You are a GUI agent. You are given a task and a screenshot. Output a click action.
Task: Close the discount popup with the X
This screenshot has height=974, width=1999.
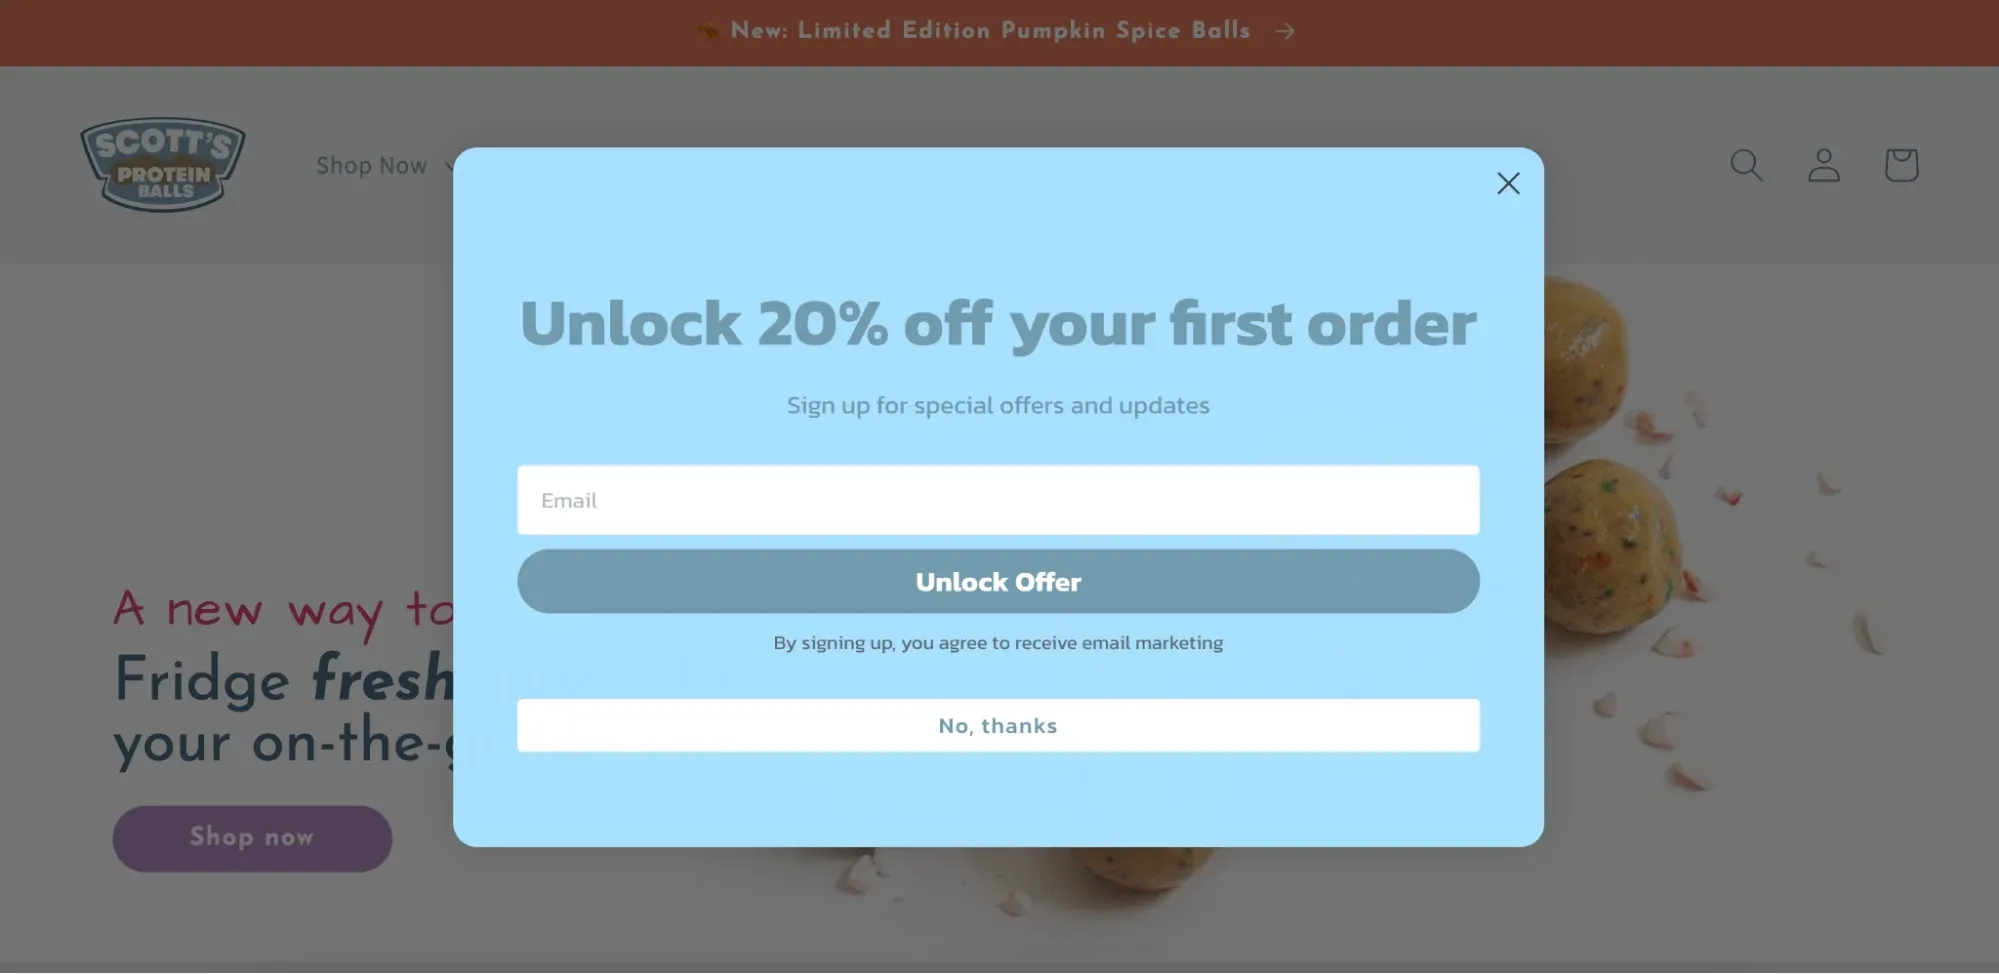click(1508, 183)
